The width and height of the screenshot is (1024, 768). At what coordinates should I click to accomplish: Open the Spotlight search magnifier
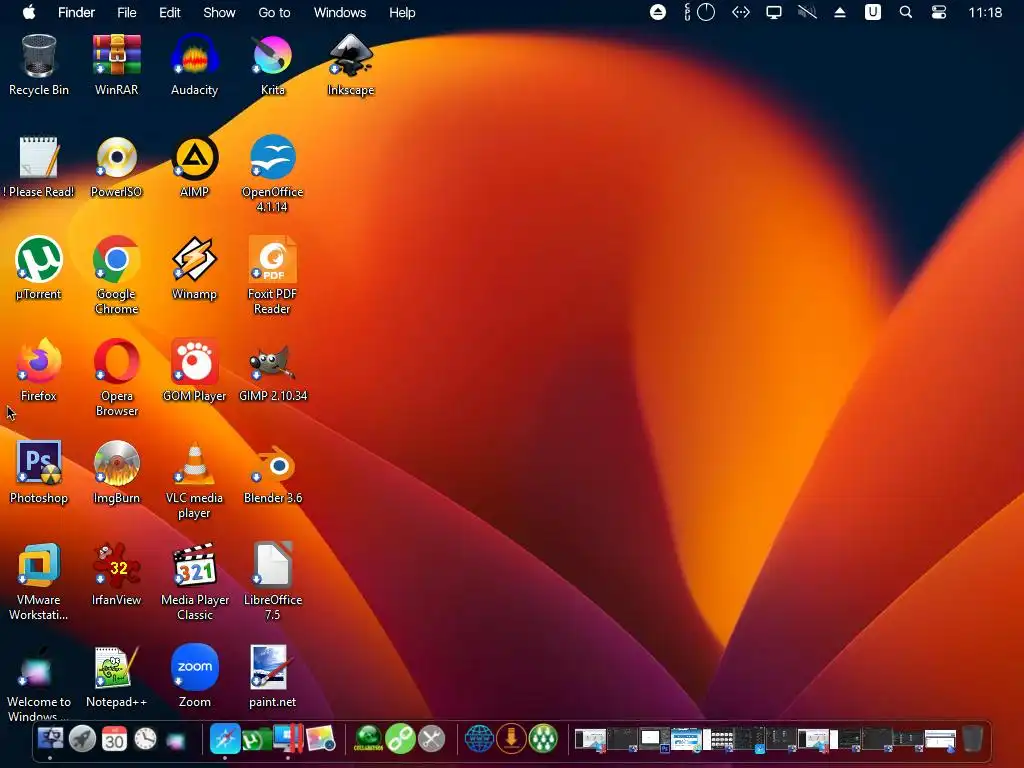tap(905, 12)
